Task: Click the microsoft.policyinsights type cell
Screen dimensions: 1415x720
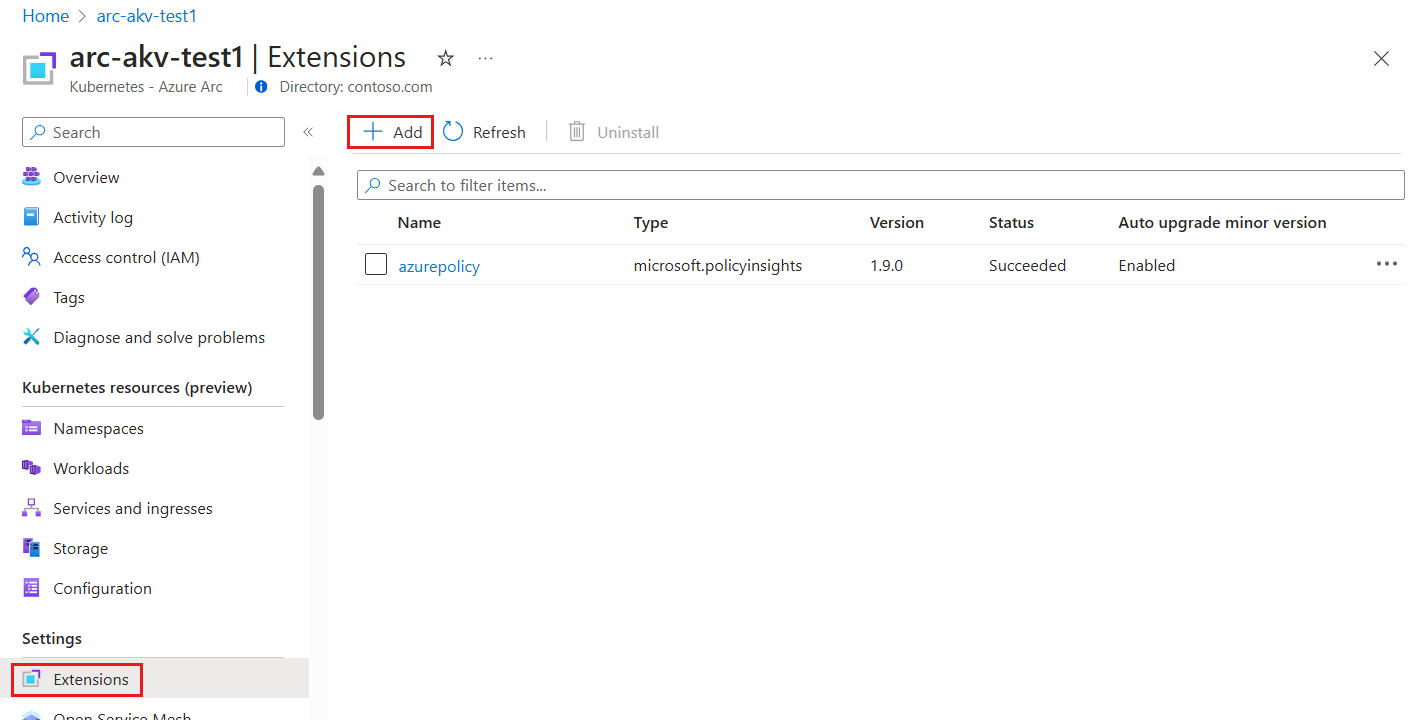Action: [718, 266]
